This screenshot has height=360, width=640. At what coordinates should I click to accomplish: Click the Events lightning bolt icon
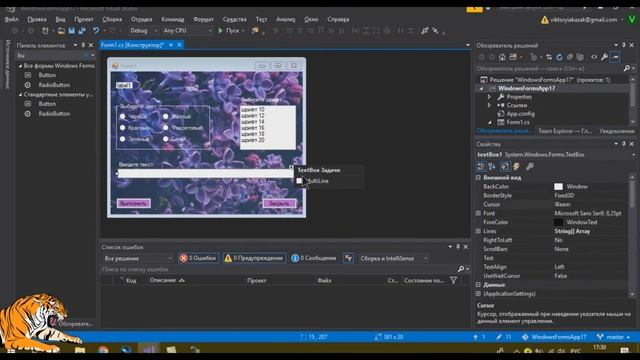516,166
